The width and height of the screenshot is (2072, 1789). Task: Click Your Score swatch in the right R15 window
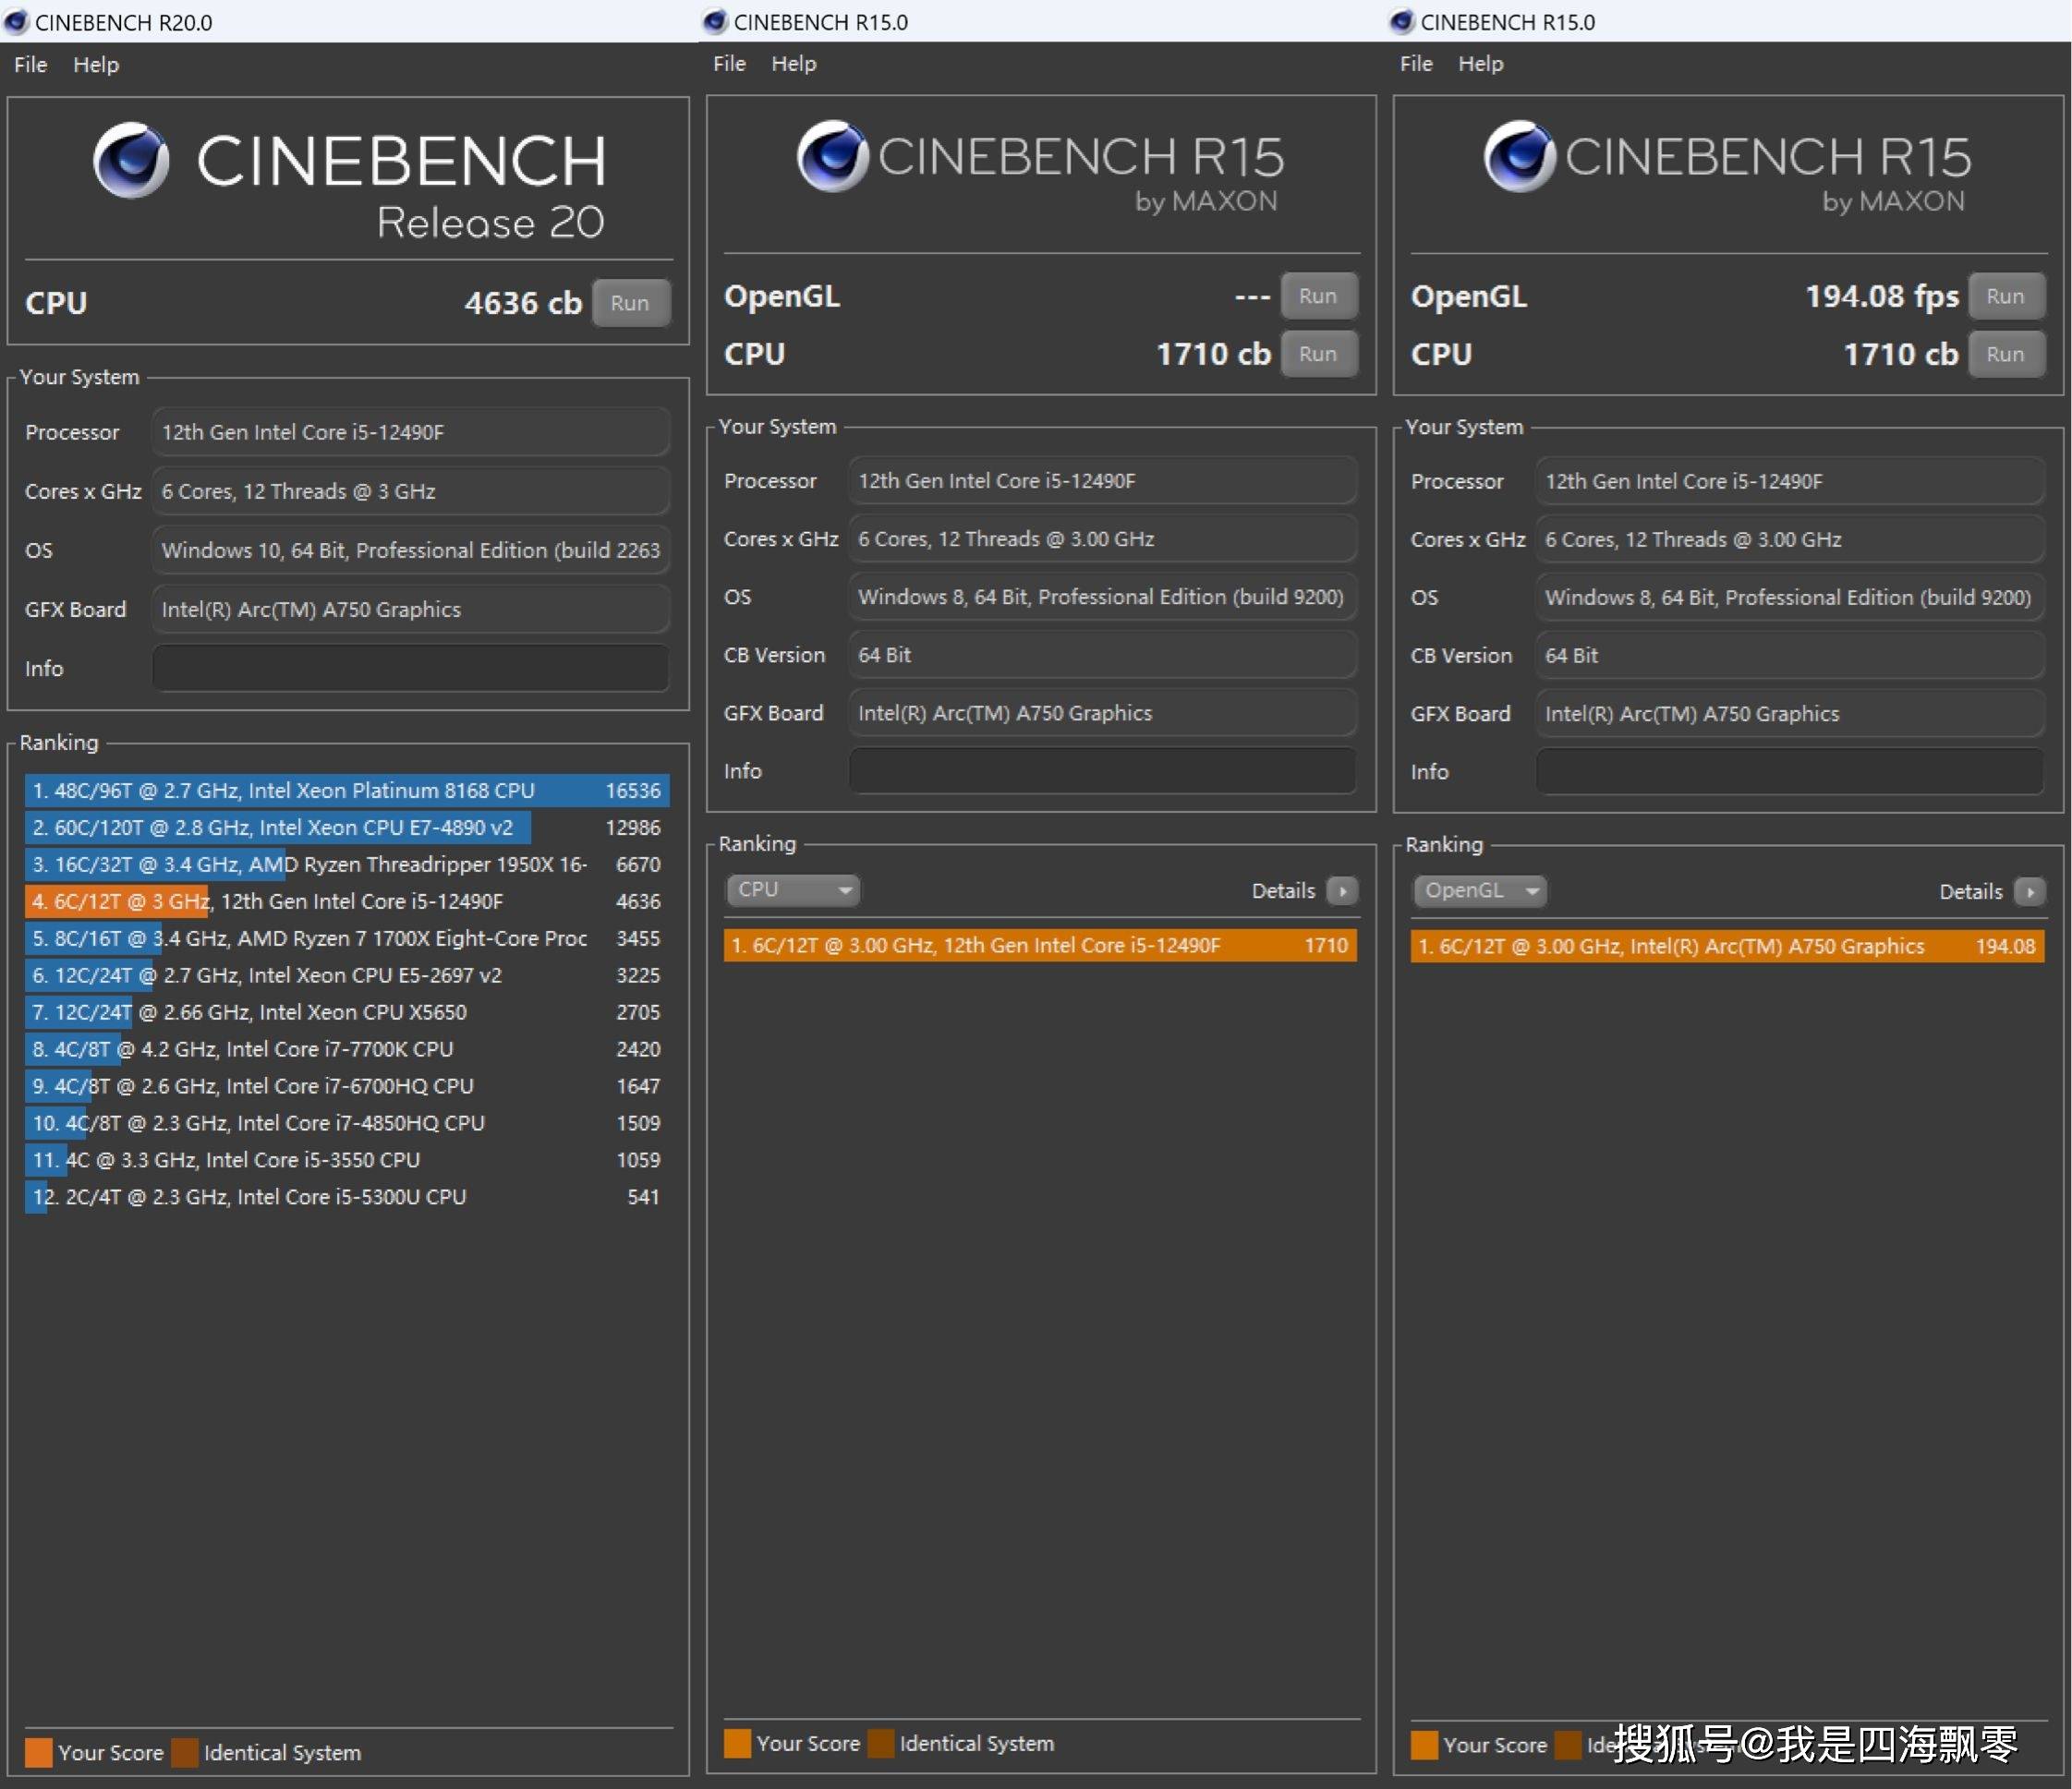pos(1424,1745)
